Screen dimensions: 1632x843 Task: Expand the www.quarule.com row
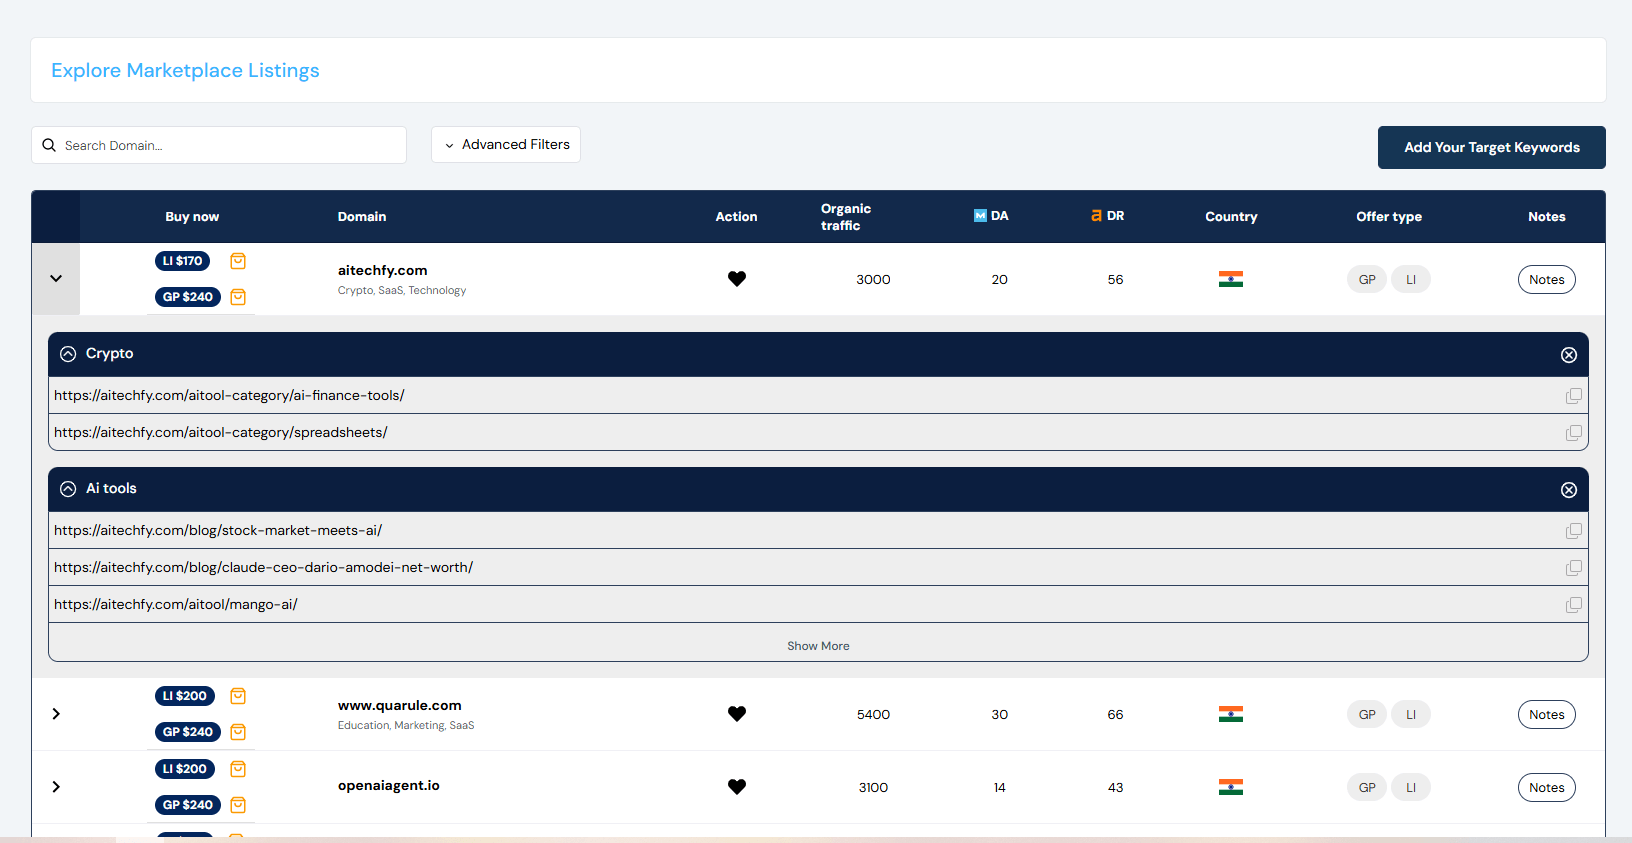(56, 714)
